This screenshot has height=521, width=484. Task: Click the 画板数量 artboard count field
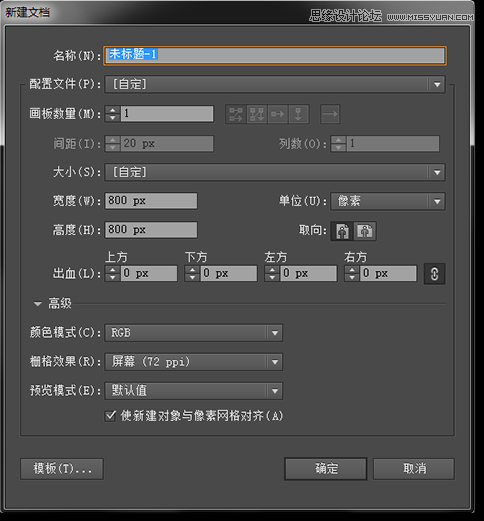point(167,114)
